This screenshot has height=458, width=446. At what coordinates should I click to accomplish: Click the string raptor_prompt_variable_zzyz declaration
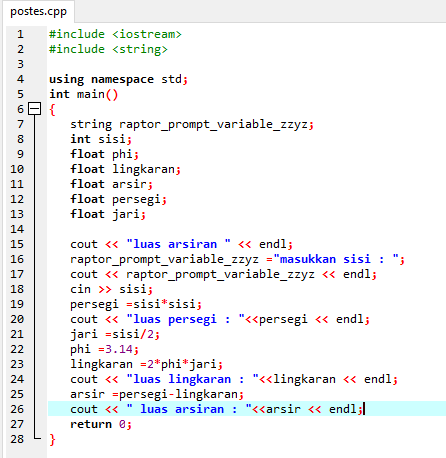click(192, 124)
